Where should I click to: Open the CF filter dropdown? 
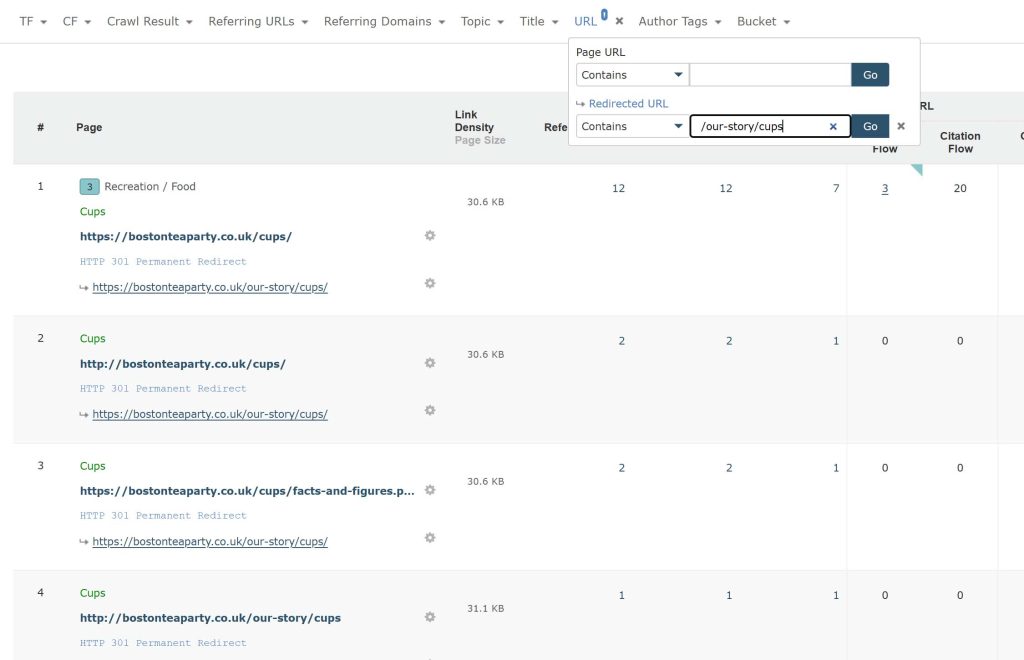pyautogui.click(x=76, y=22)
